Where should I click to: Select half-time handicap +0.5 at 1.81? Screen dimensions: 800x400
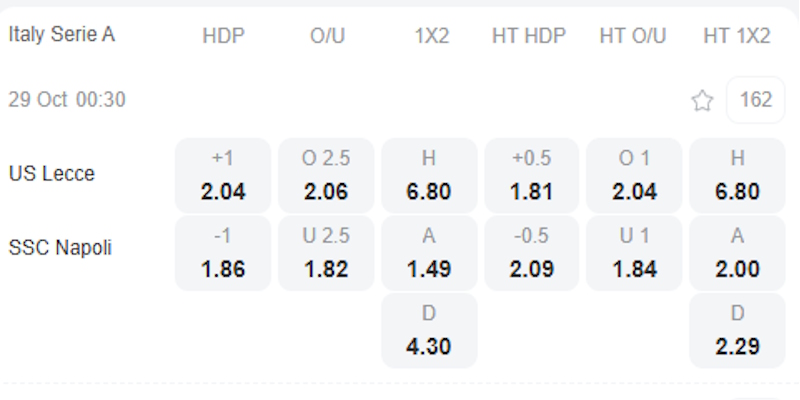(532, 176)
